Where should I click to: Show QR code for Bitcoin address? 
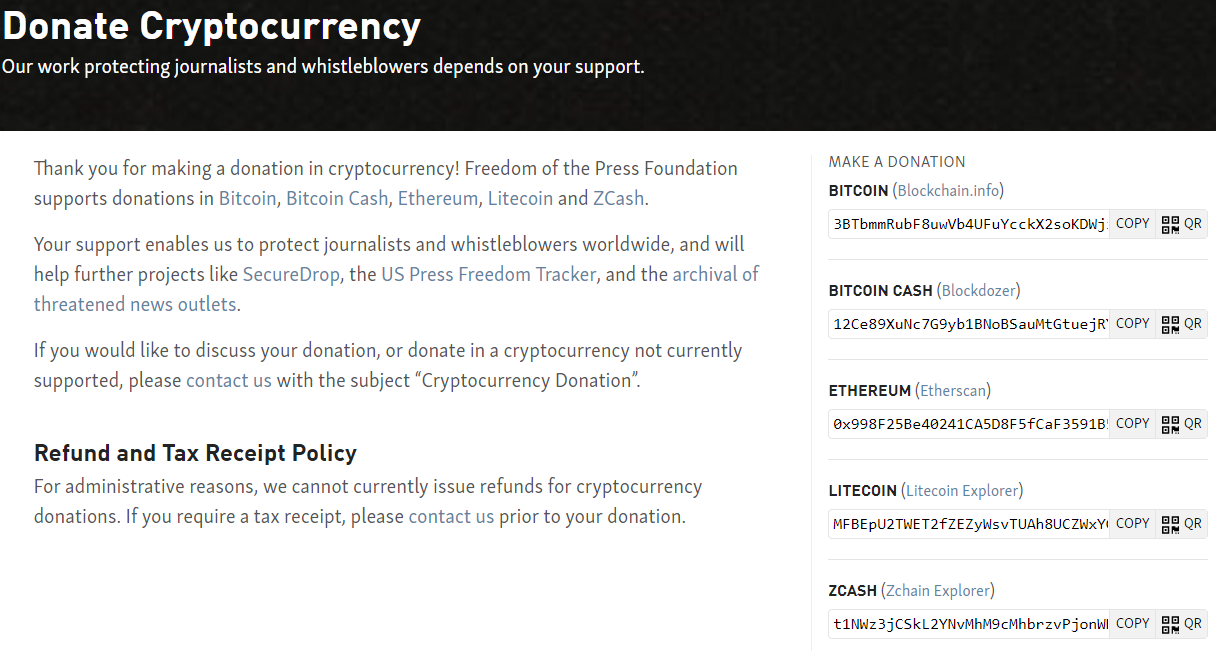pos(1181,224)
